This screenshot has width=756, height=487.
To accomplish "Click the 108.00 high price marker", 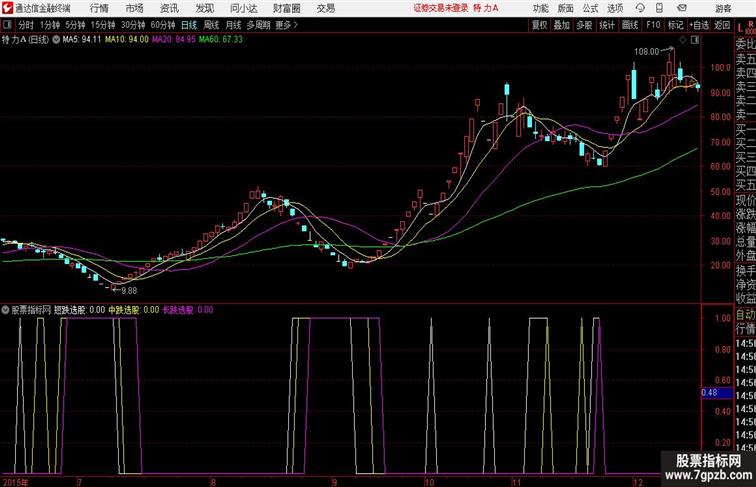I will (646, 52).
